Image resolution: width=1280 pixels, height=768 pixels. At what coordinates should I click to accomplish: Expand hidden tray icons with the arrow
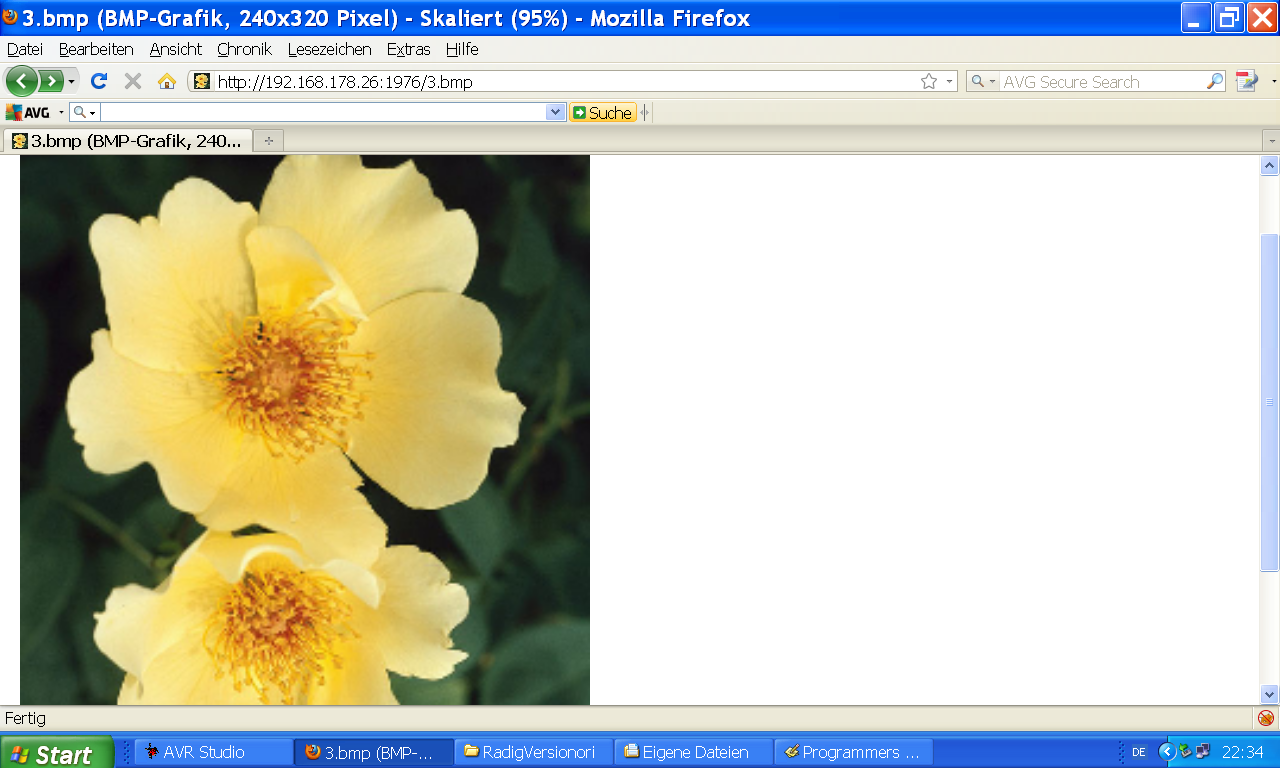pyautogui.click(x=1166, y=752)
